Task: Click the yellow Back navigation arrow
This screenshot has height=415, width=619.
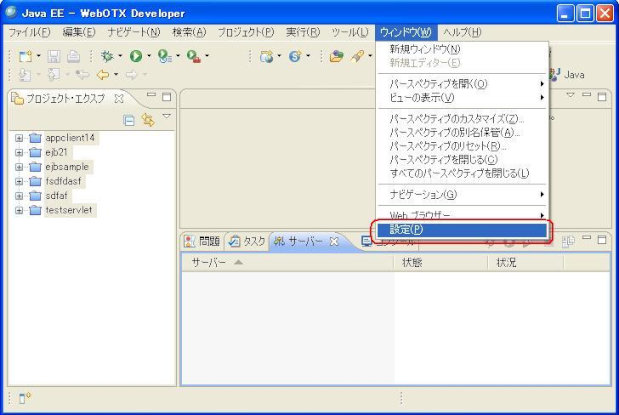Action: [101, 75]
